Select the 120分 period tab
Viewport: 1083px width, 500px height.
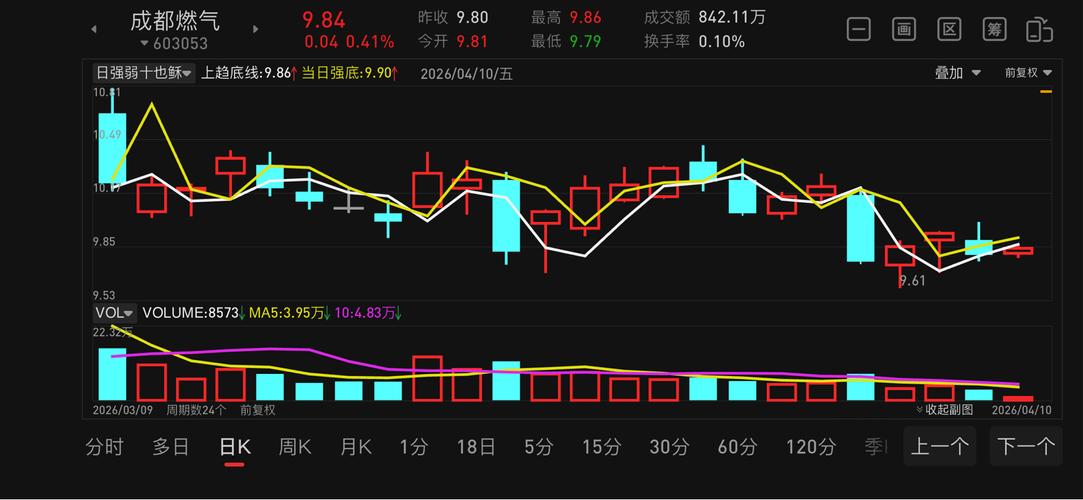click(x=811, y=447)
